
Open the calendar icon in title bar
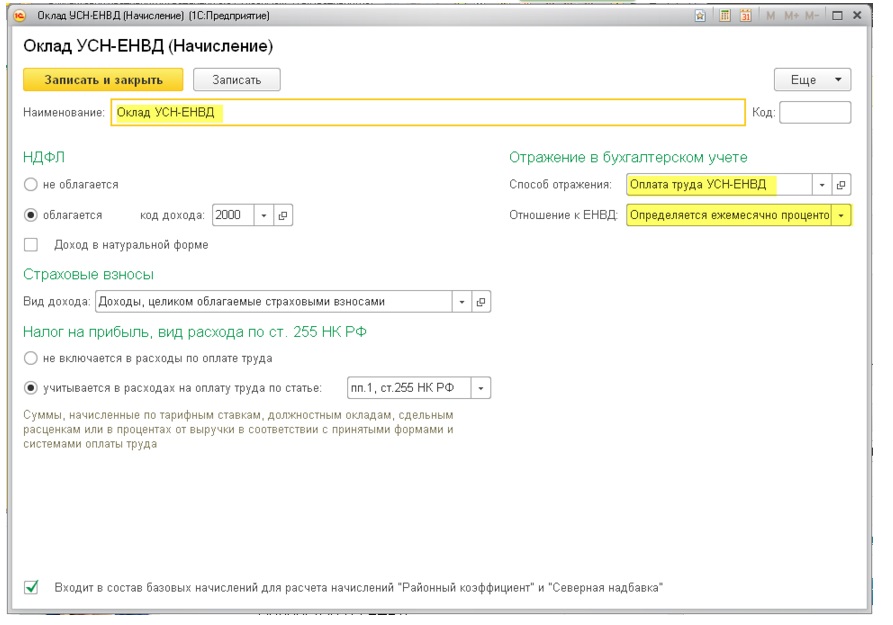[x=745, y=15]
